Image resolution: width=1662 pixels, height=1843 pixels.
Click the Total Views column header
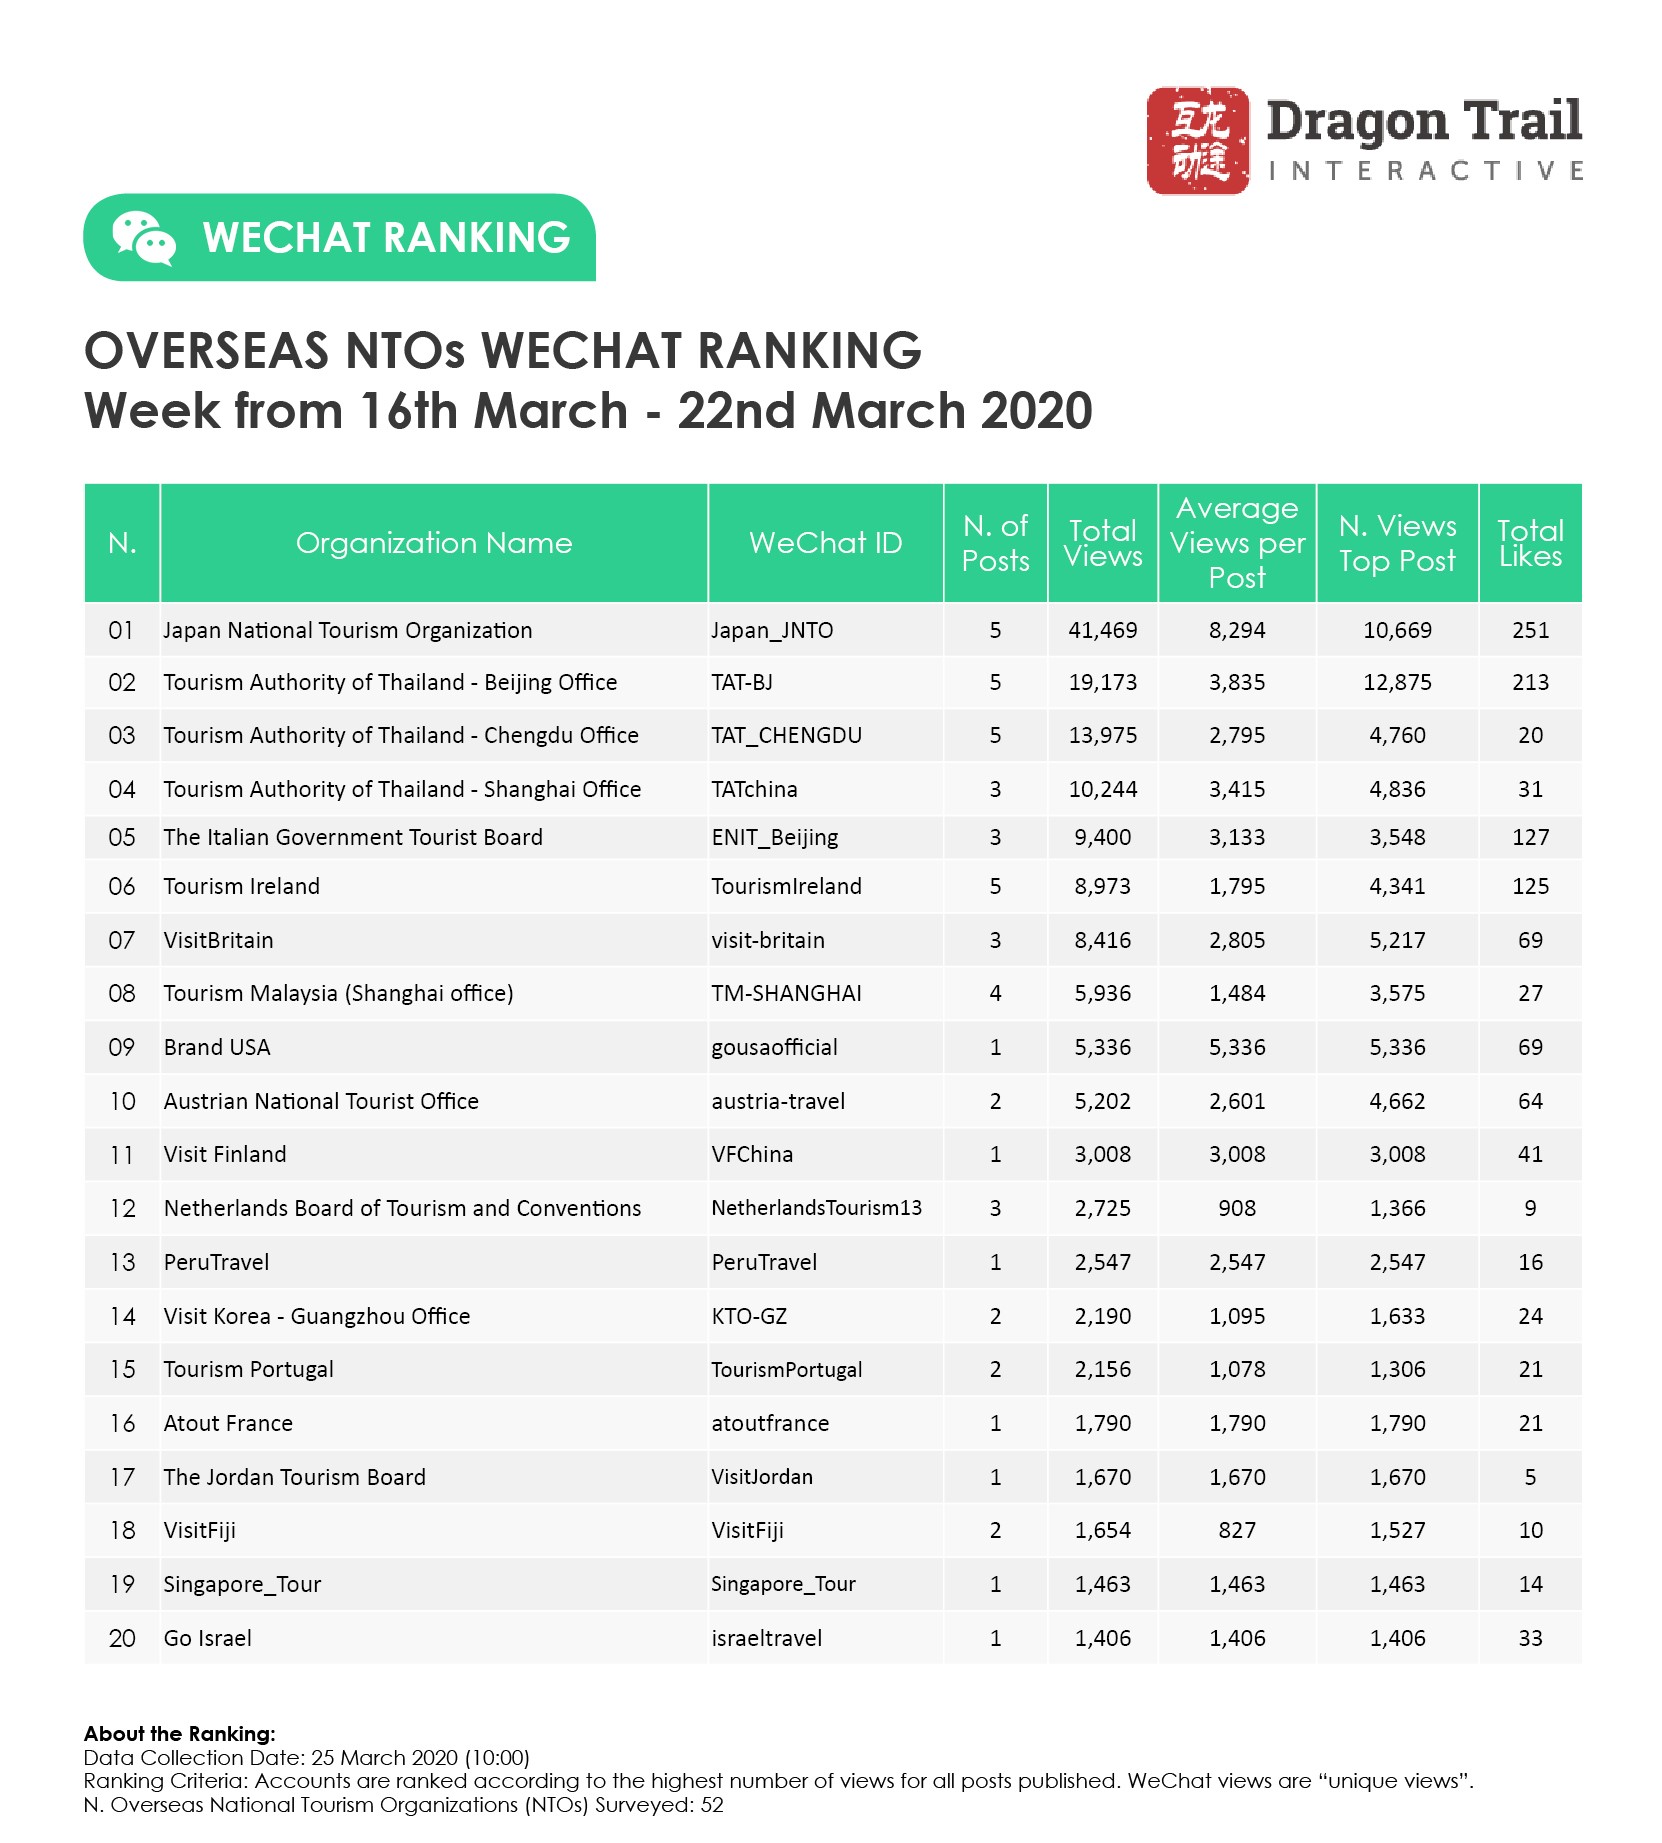tap(1102, 543)
